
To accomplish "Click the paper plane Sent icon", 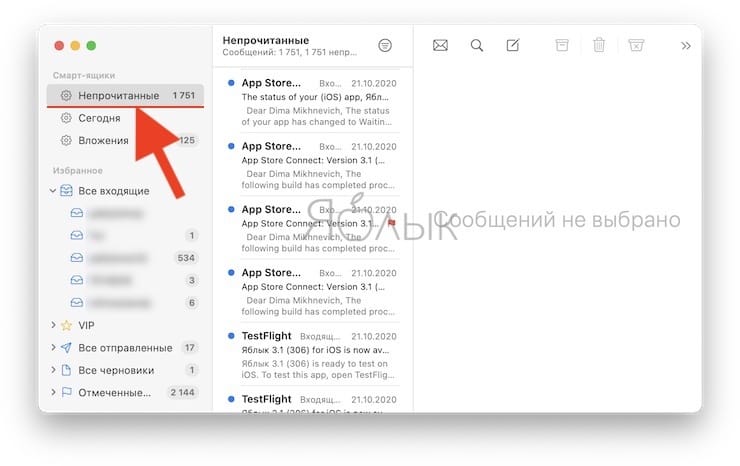I will pos(67,347).
